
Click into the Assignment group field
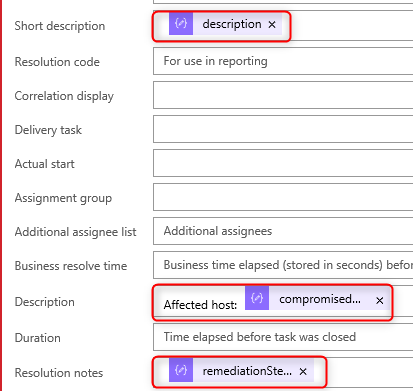click(x=283, y=197)
